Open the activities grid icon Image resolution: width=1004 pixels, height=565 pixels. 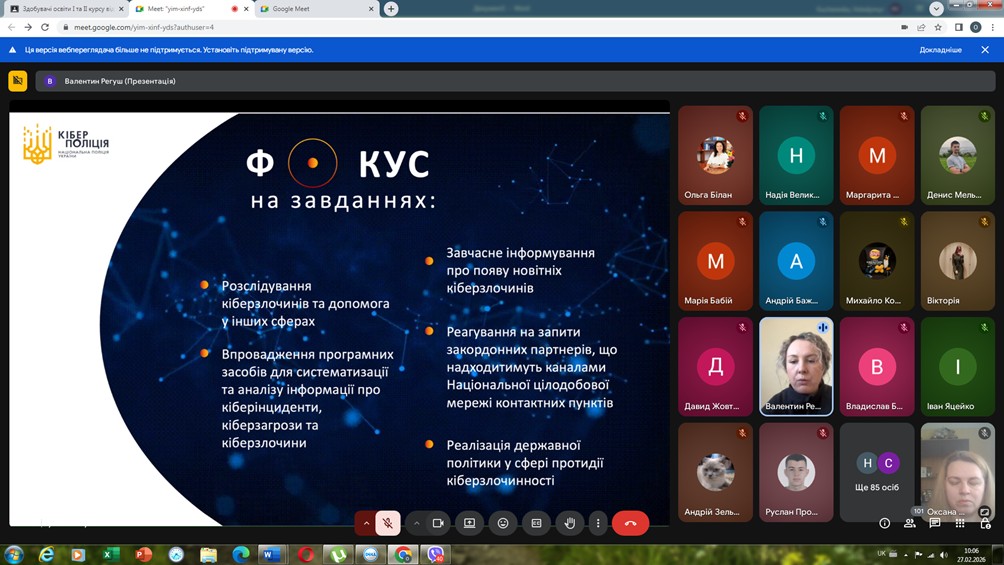pos(960,523)
